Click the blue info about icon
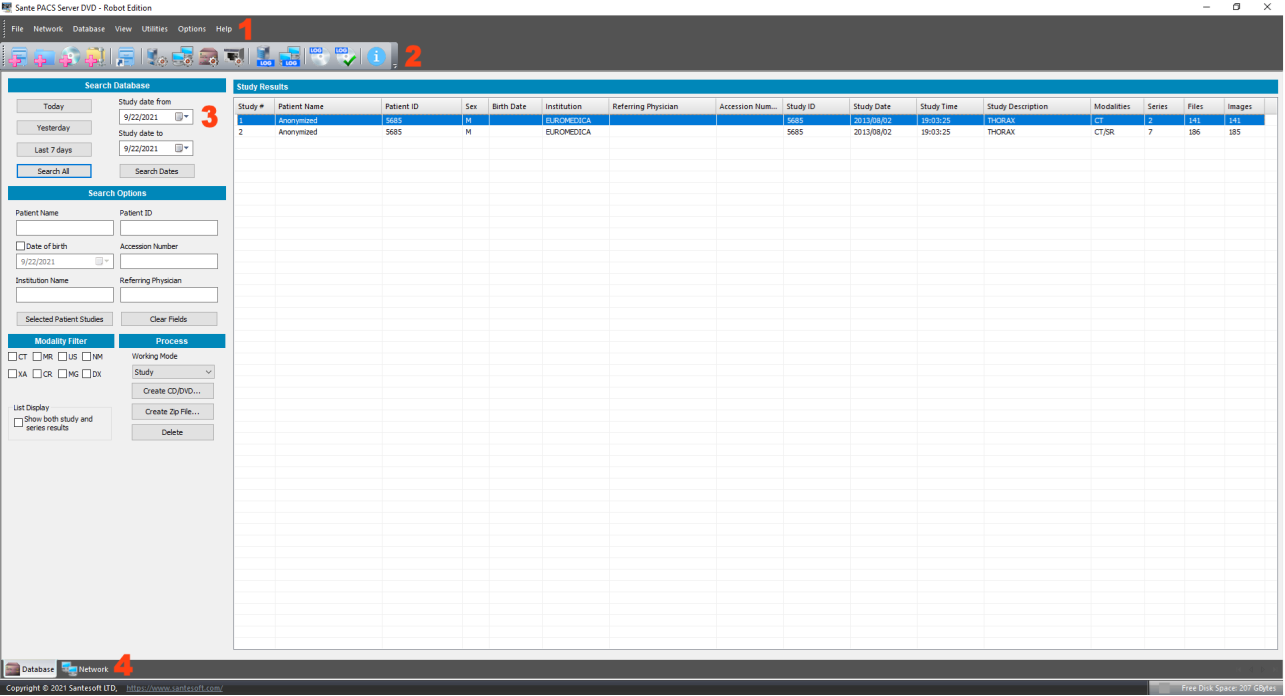 point(376,57)
